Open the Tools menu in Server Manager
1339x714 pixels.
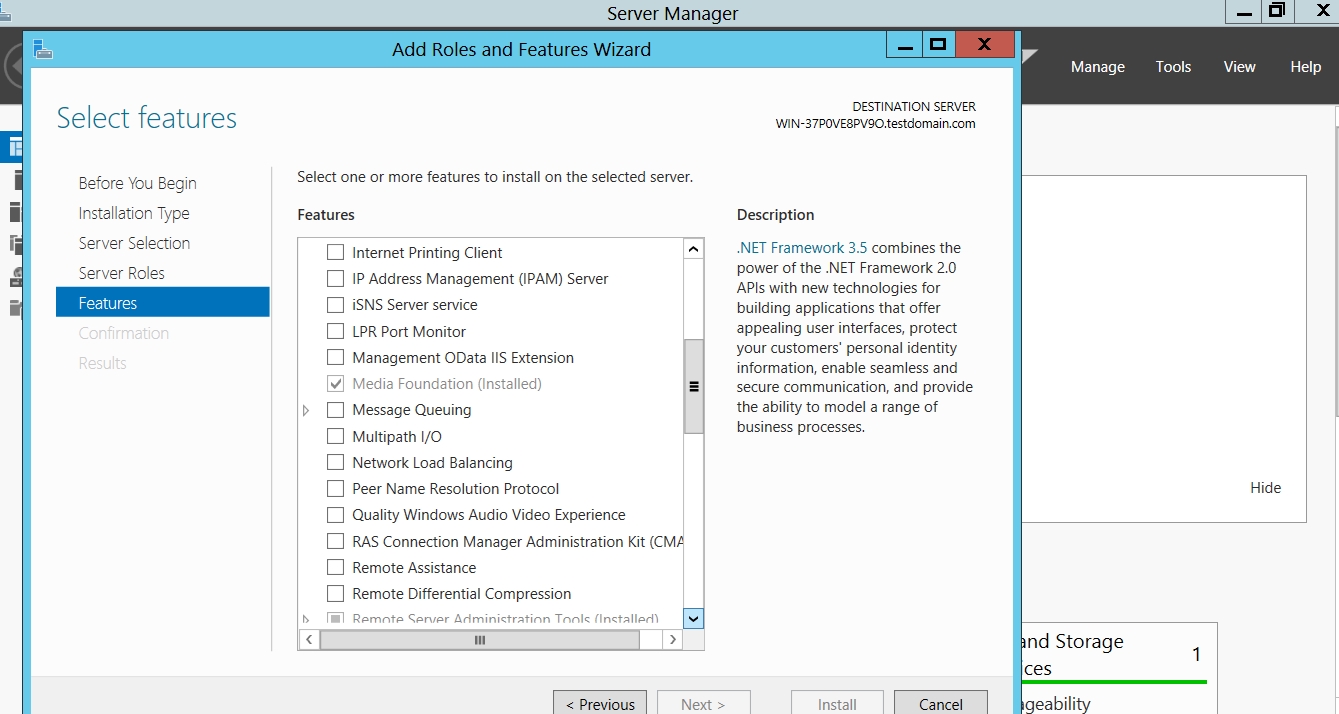point(1173,67)
